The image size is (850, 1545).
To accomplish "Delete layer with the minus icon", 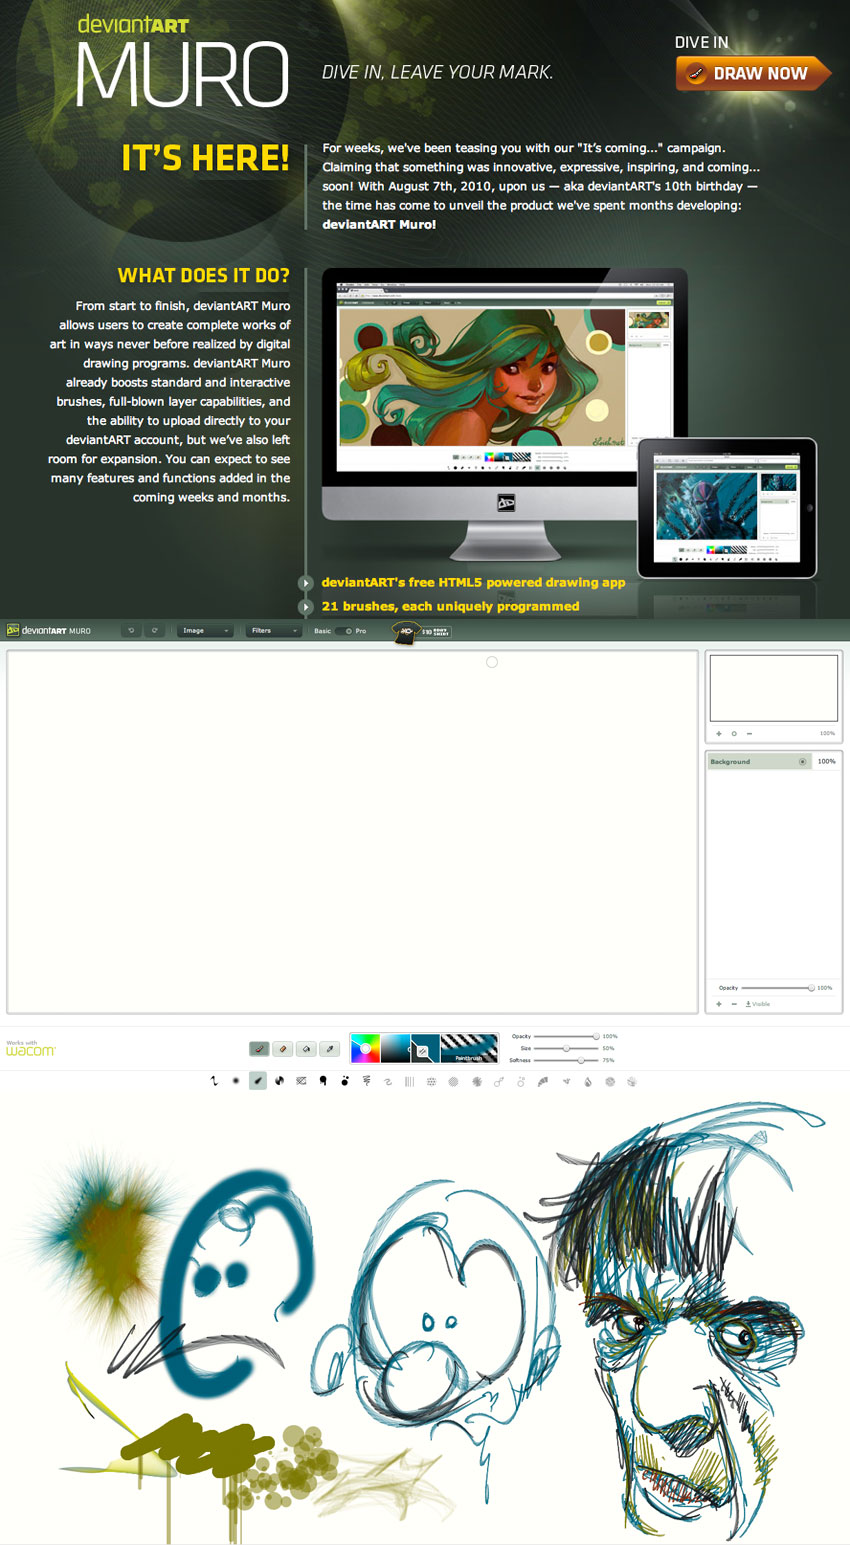I will 734,1004.
